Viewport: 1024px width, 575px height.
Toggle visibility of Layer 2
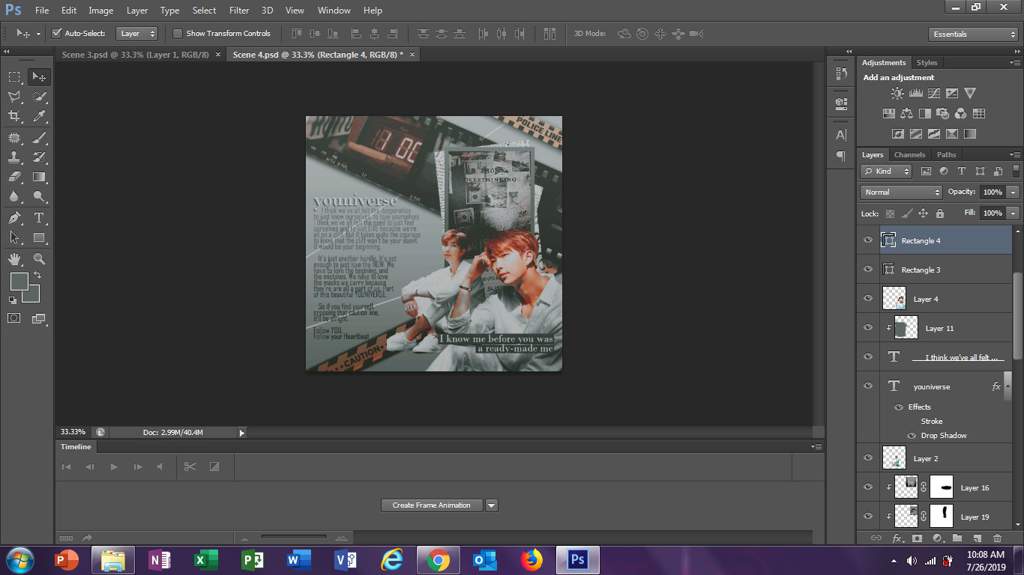[868, 458]
